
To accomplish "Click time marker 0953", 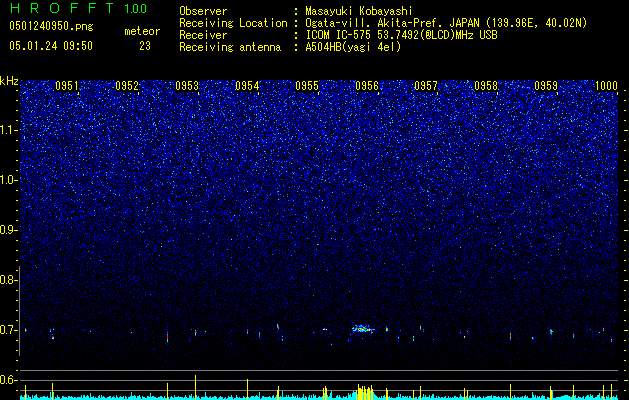I will tap(187, 86).
